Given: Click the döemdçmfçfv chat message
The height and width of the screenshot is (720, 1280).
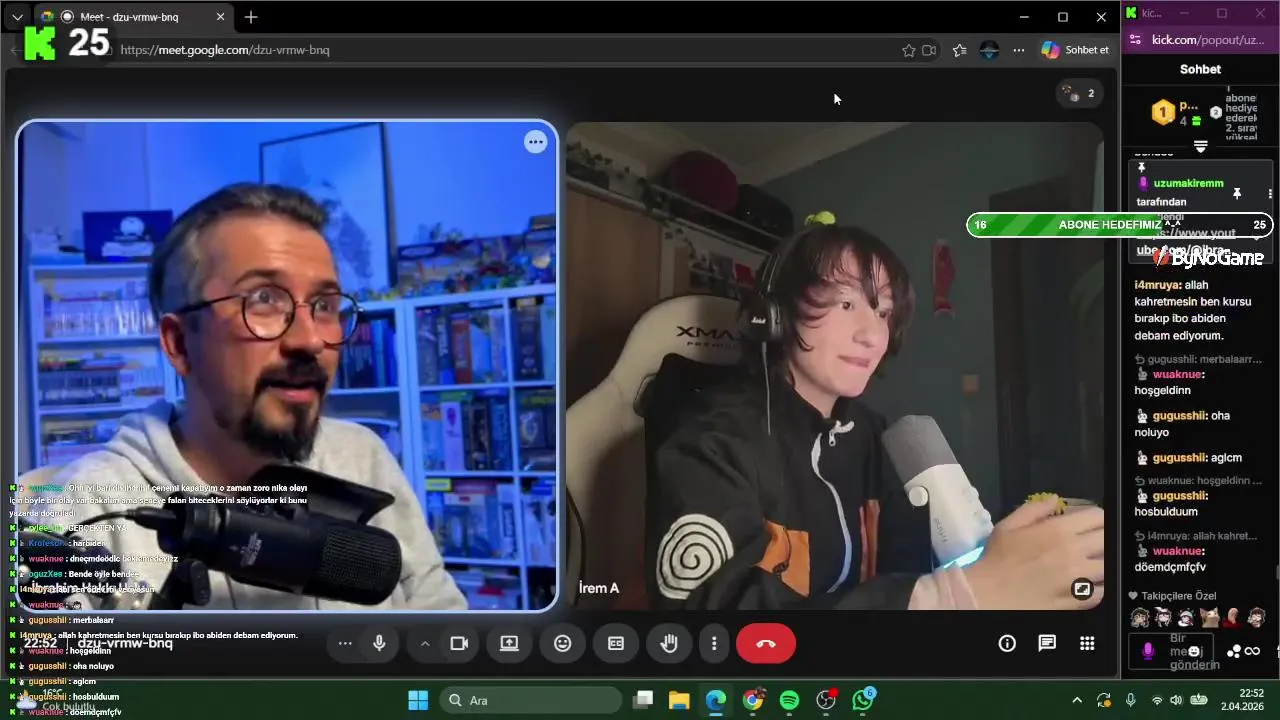Looking at the screenshot, I should pyautogui.click(x=1170, y=567).
